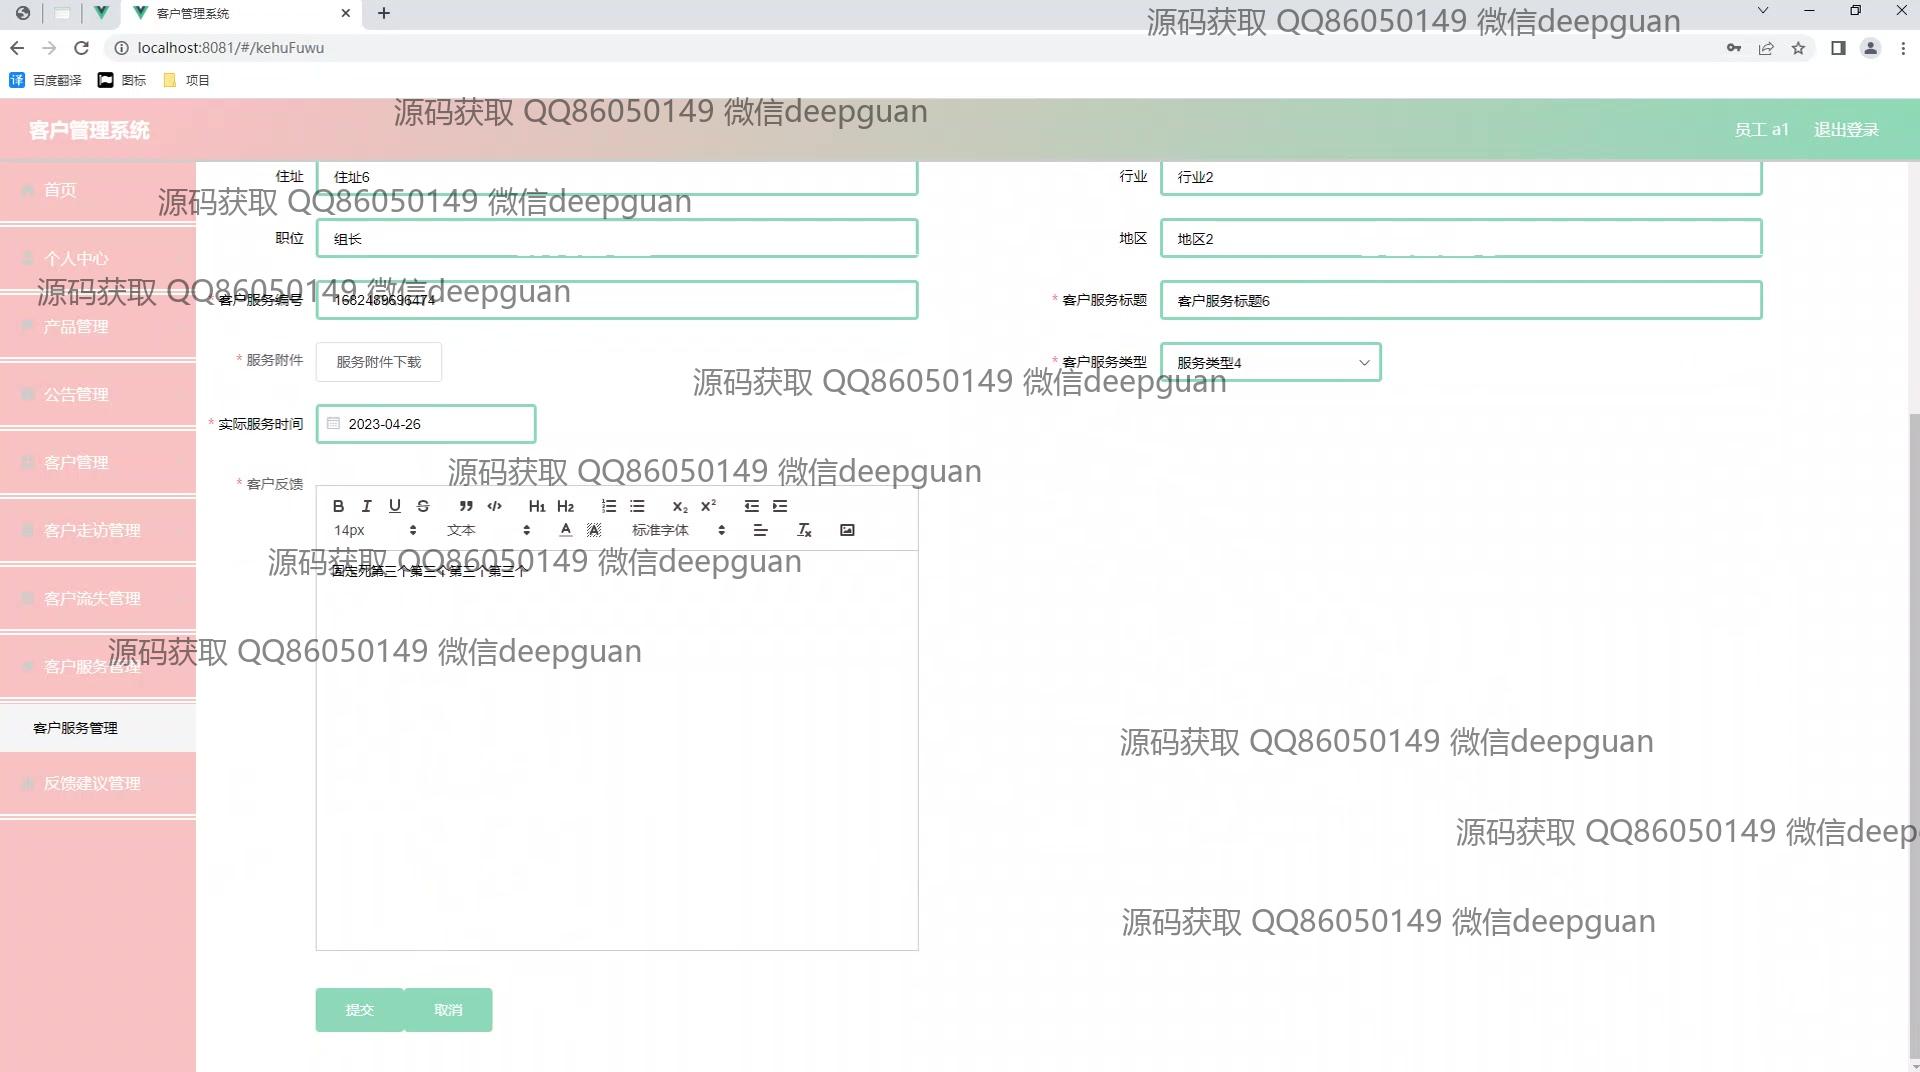
Task: Clear text formatting in editor
Action: [804, 530]
